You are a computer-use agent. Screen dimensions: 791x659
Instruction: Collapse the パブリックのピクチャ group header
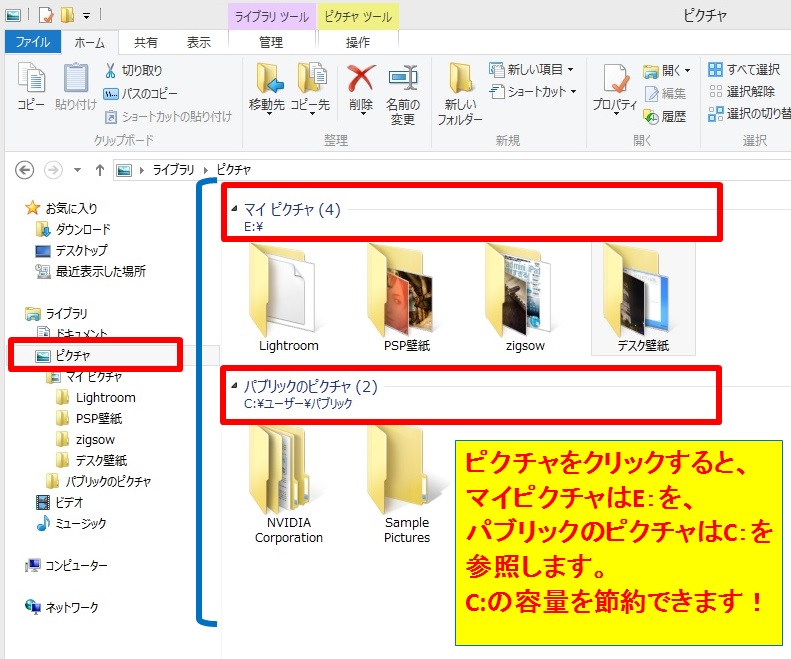[235, 386]
